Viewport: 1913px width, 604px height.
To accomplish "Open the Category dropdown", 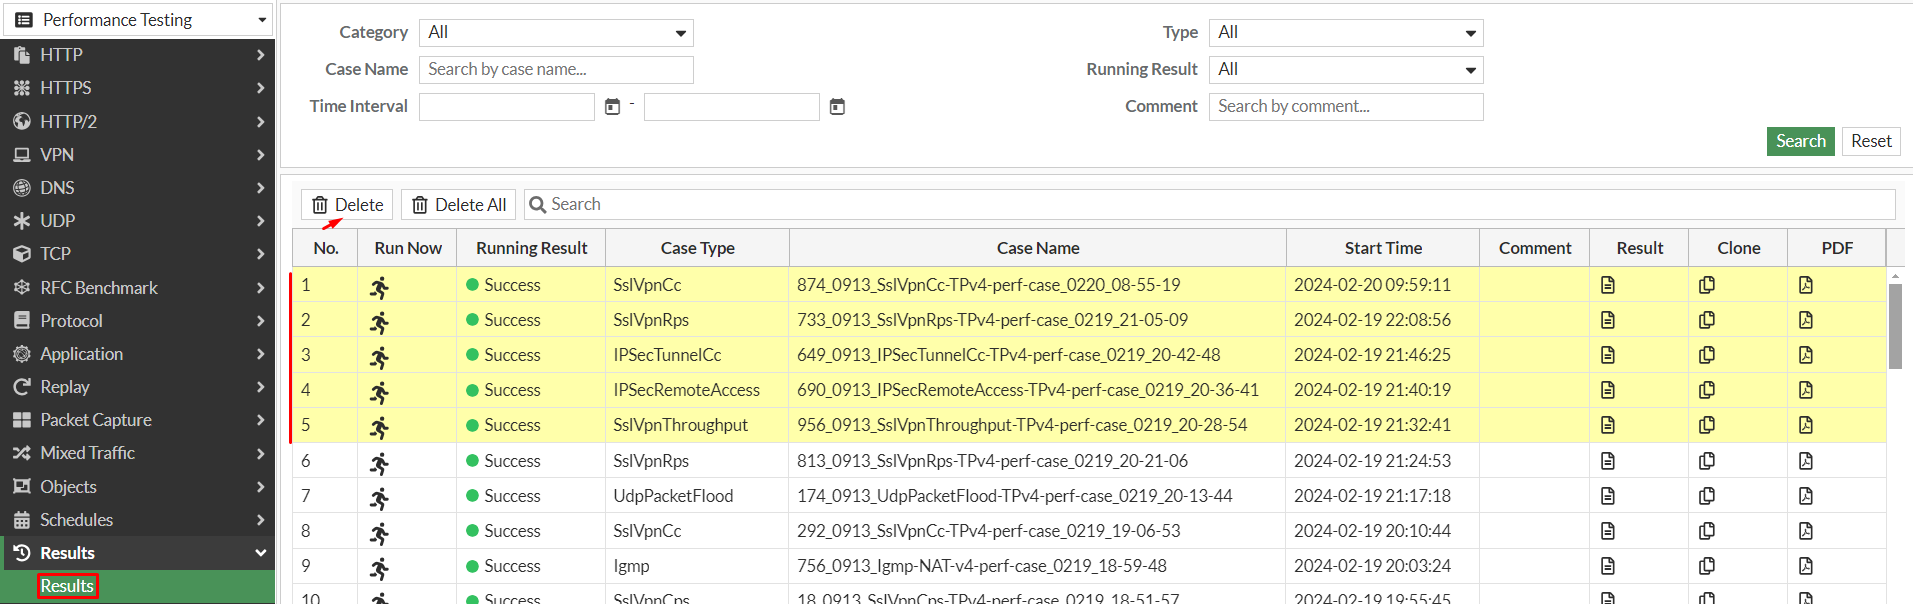I will (556, 33).
